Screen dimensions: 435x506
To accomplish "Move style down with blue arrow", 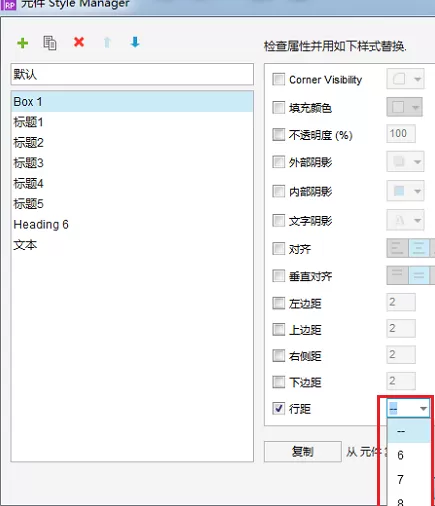I will [x=135, y=42].
